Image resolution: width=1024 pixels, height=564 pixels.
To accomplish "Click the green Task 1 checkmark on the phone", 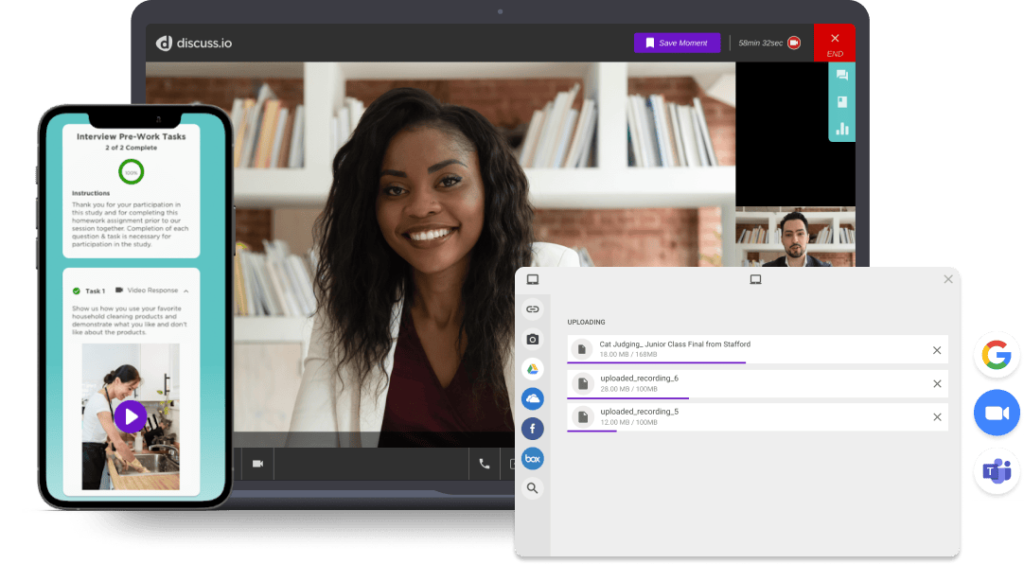I will pos(76,290).
